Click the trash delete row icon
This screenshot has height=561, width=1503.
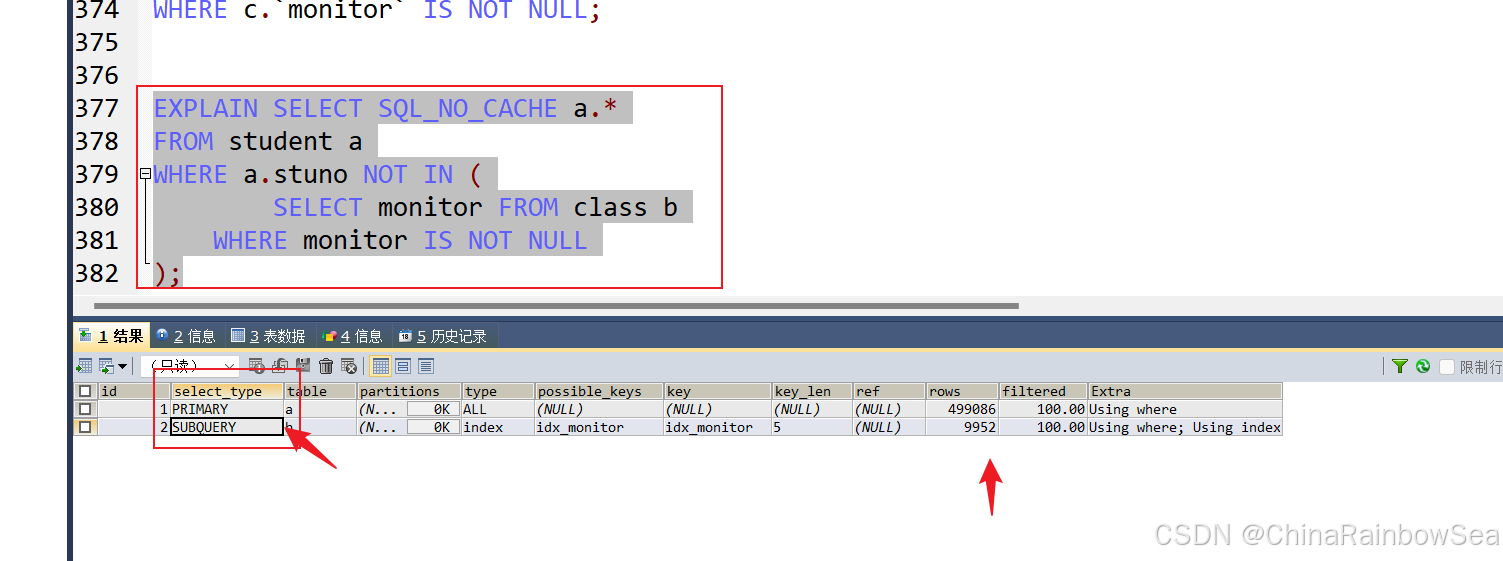(326, 366)
